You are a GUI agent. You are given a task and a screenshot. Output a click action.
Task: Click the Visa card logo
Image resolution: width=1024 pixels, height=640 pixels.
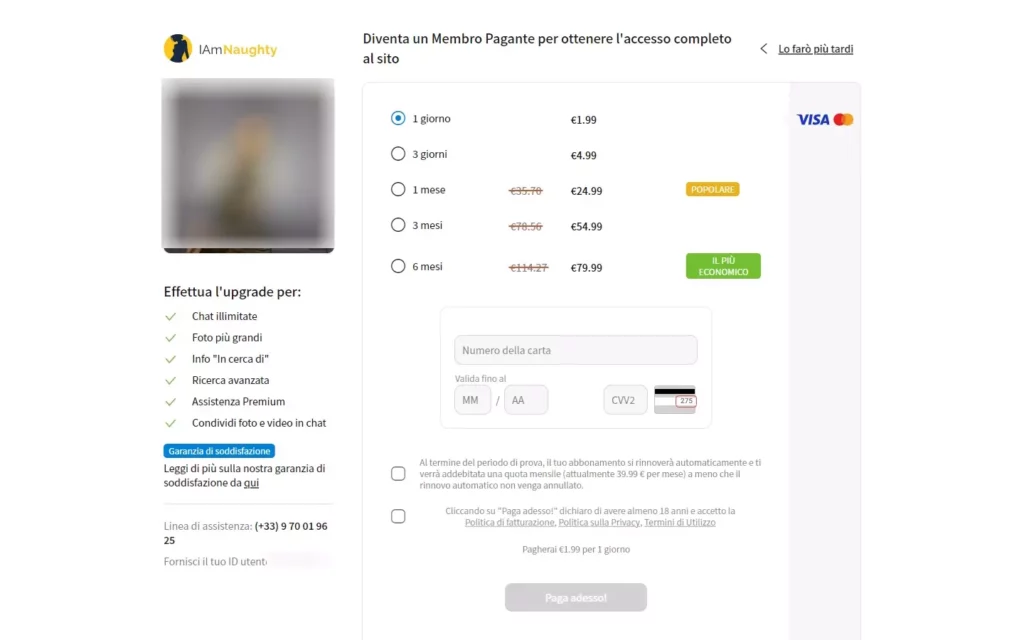(x=813, y=120)
